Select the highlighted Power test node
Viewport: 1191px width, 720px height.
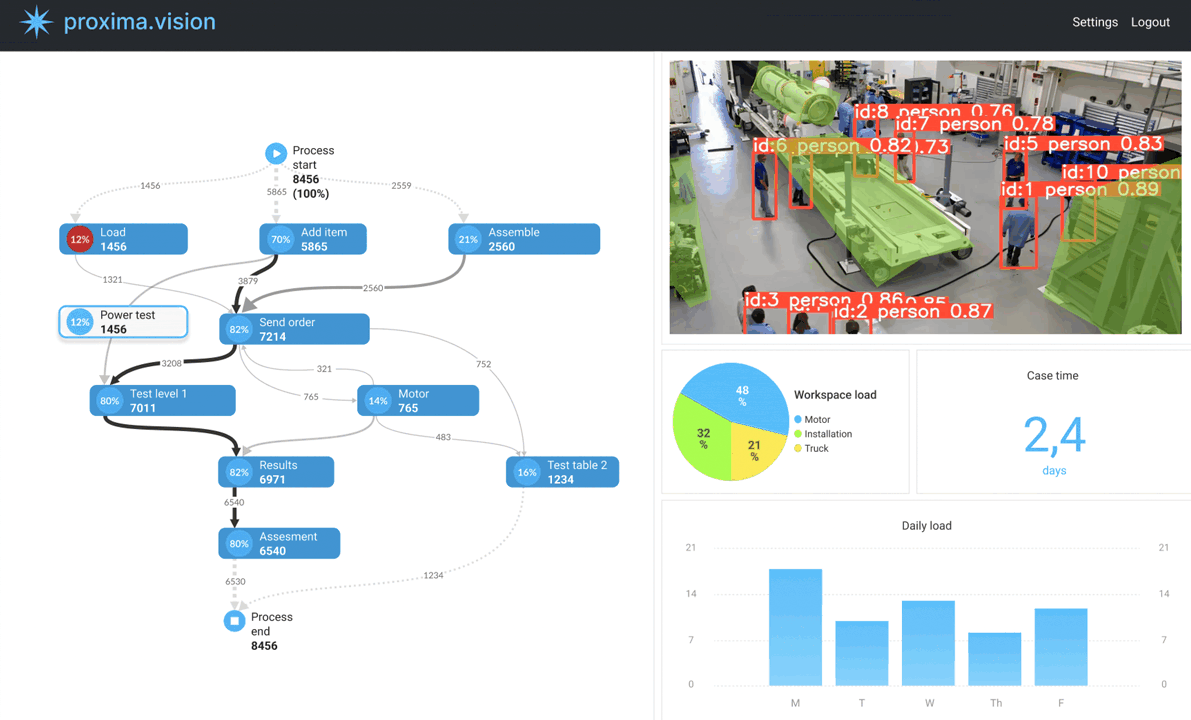122,321
